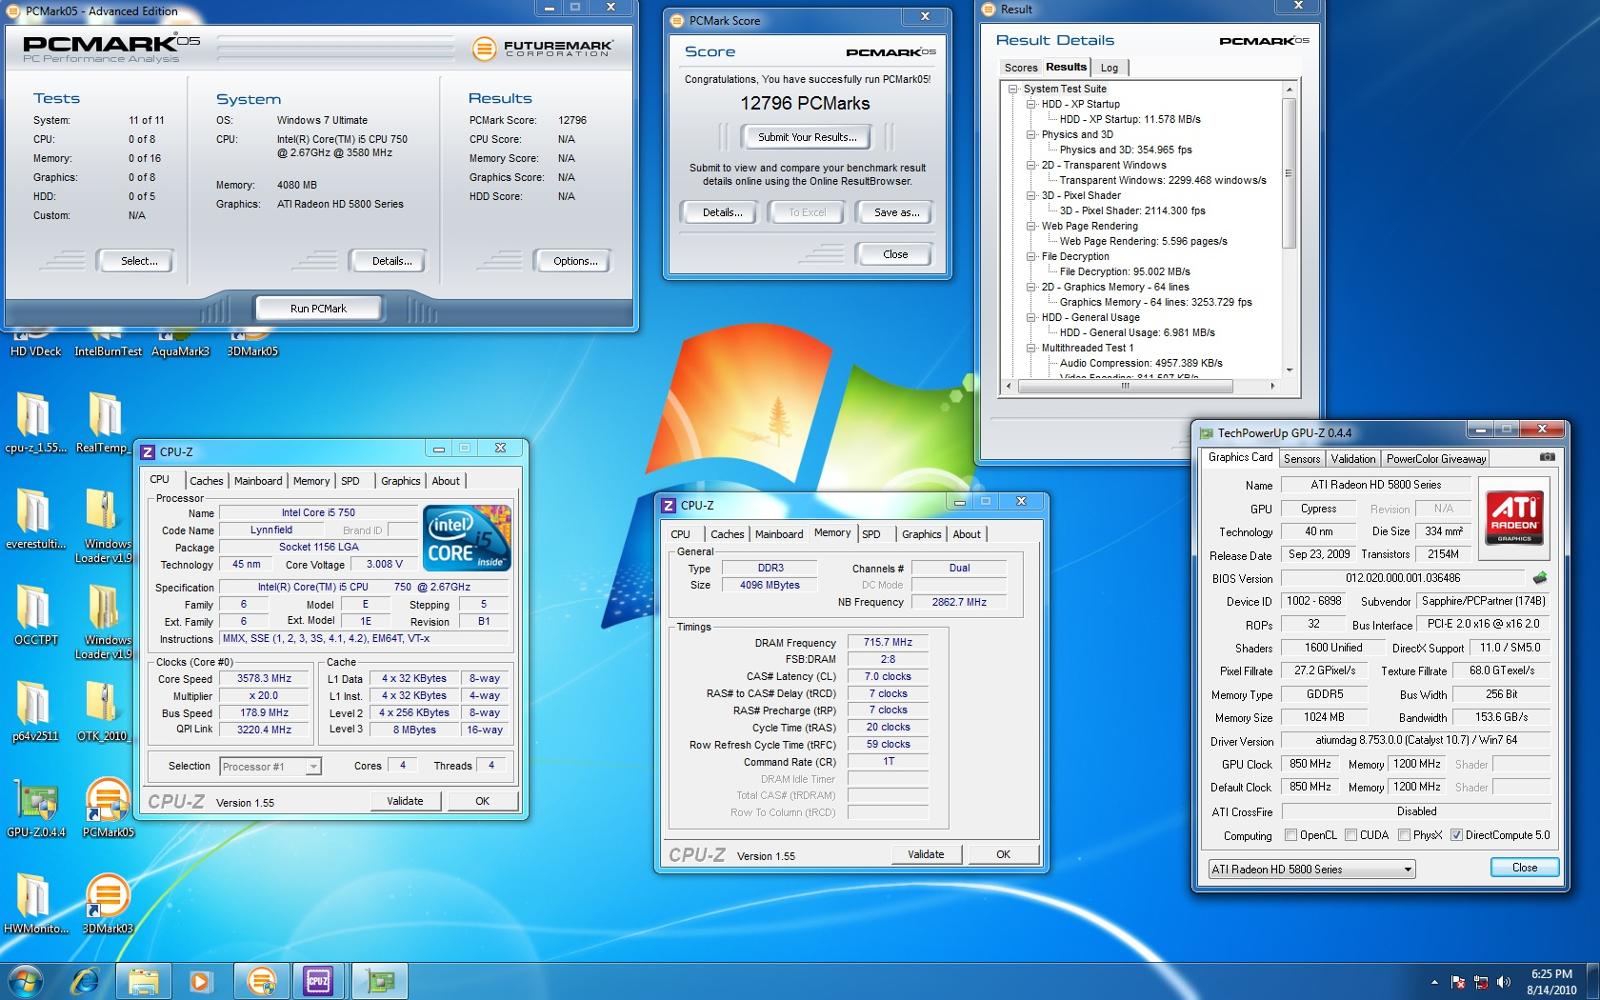Click the Result Details scroll down arrow
Viewport: 1600px width, 1000px height.
[x=1289, y=370]
